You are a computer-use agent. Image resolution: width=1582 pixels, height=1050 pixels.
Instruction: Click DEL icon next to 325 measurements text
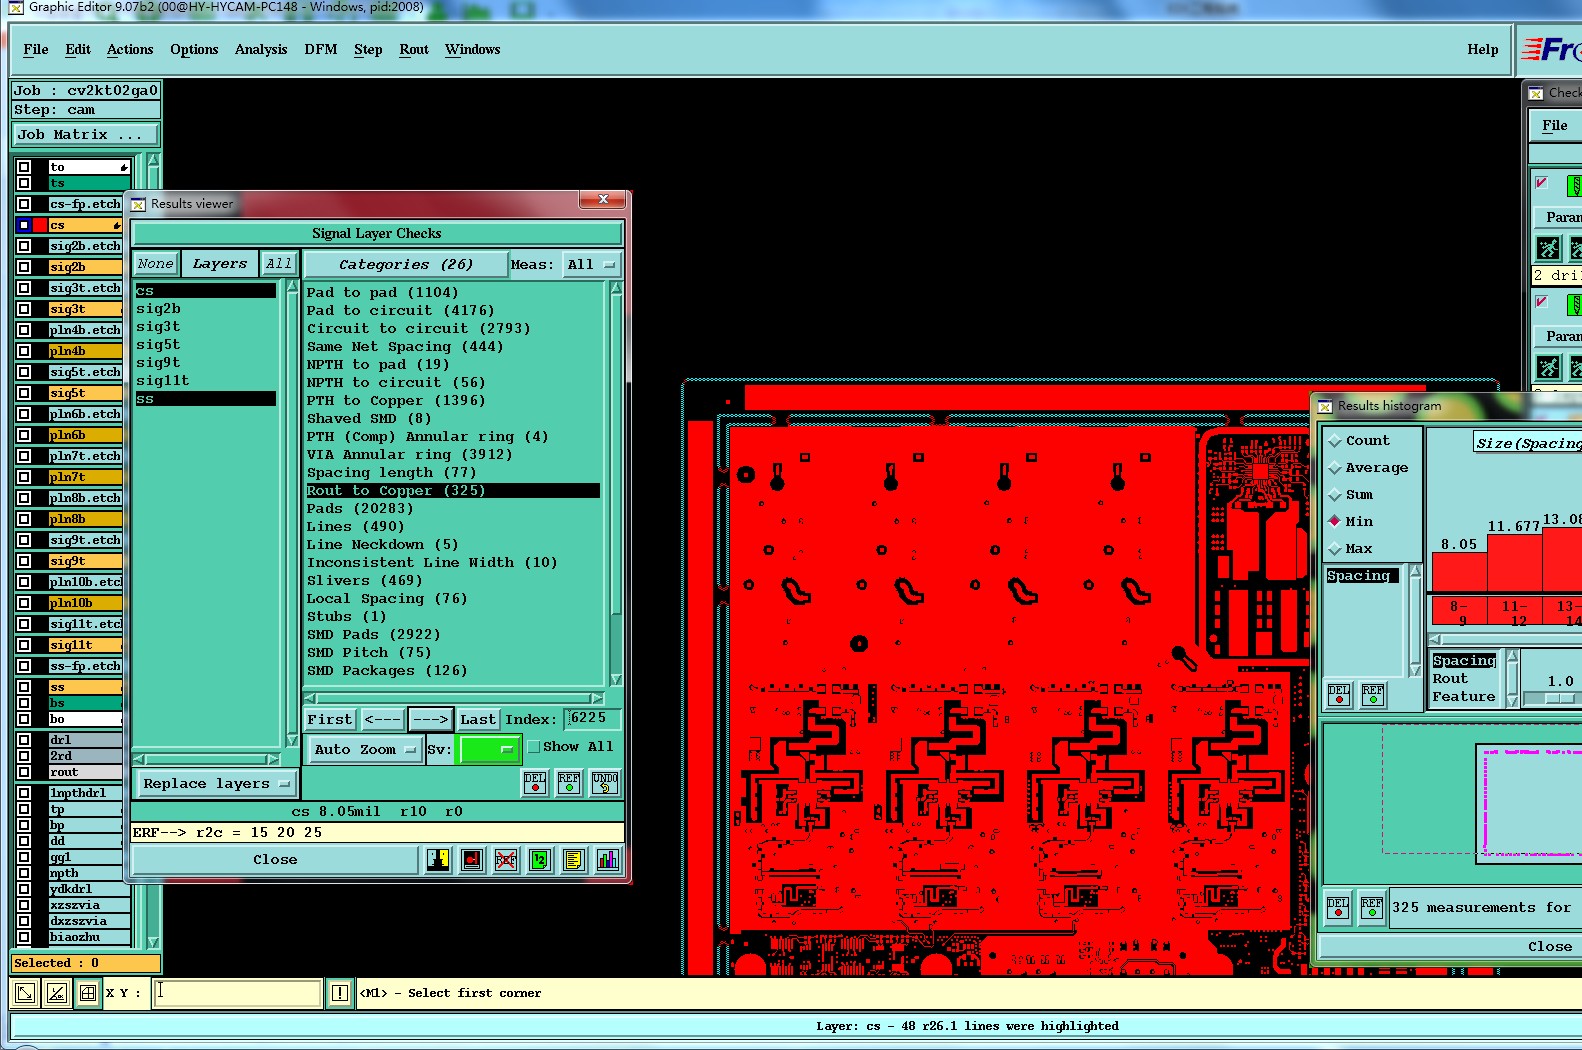(1338, 908)
